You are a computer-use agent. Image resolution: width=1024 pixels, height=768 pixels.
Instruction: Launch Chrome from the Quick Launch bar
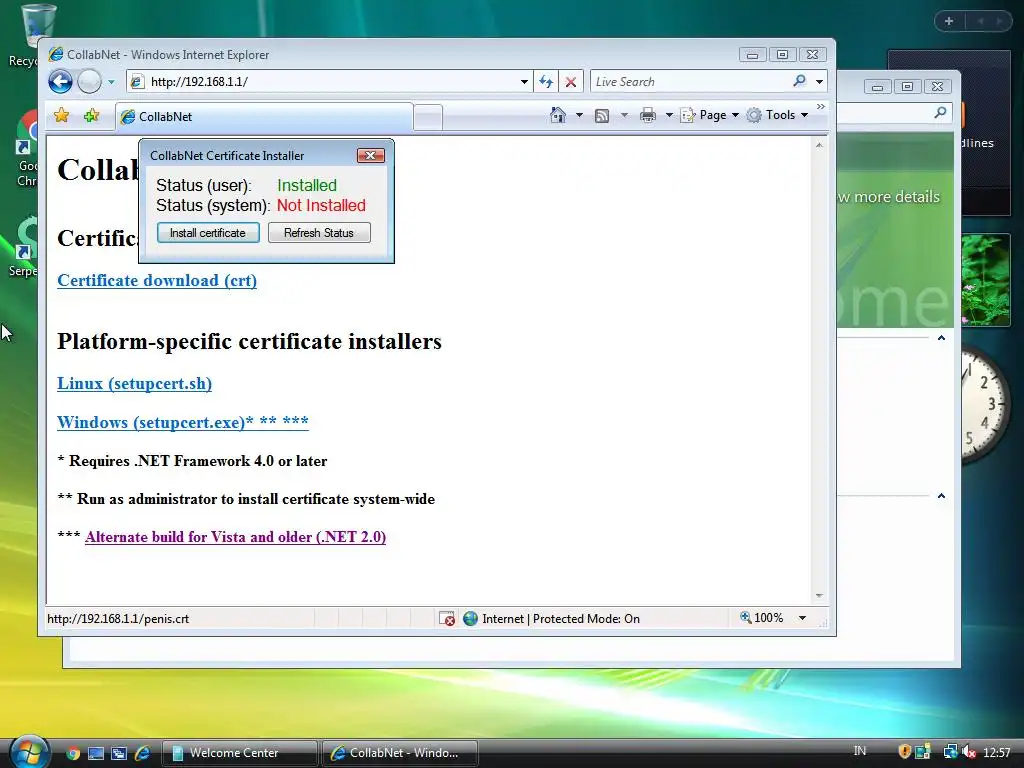[x=72, y=753]
